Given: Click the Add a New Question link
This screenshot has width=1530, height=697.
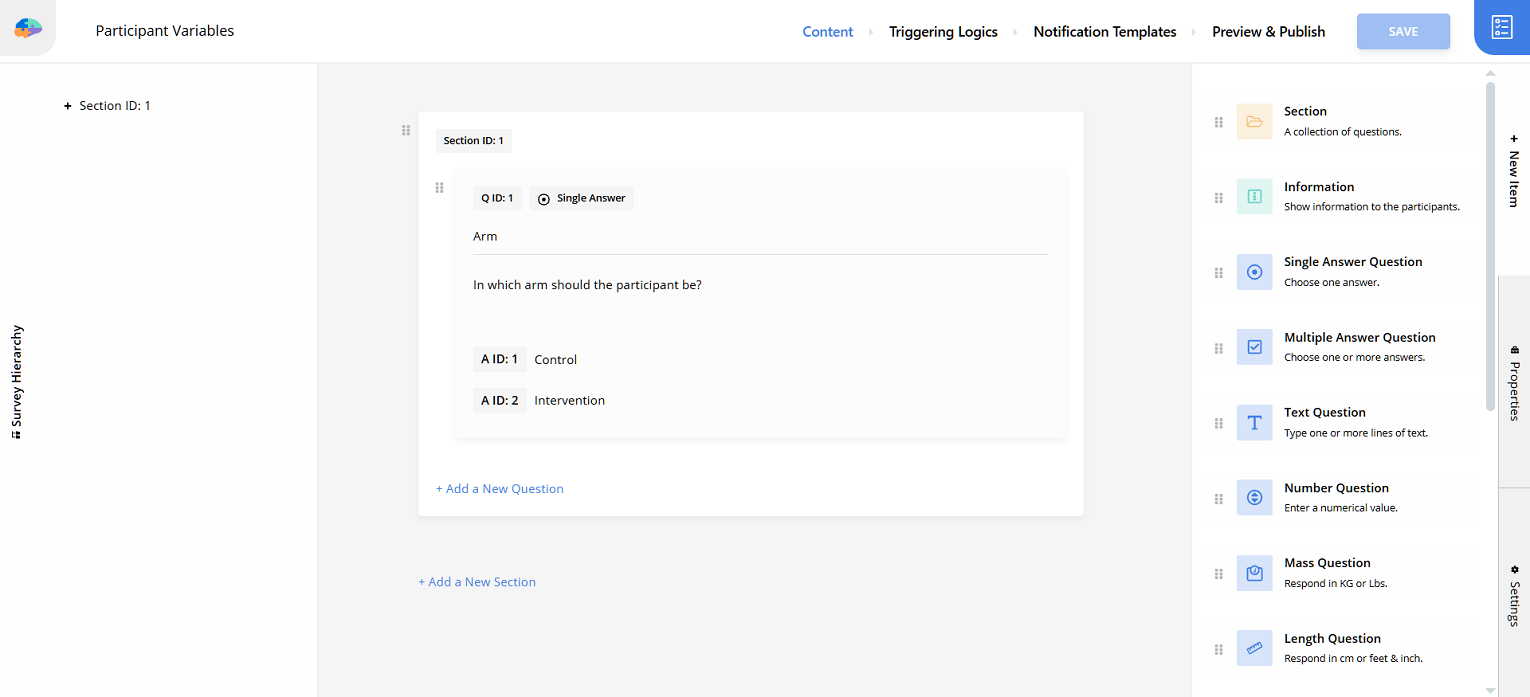Looking at the screenshot, I should tap(499, 489).
